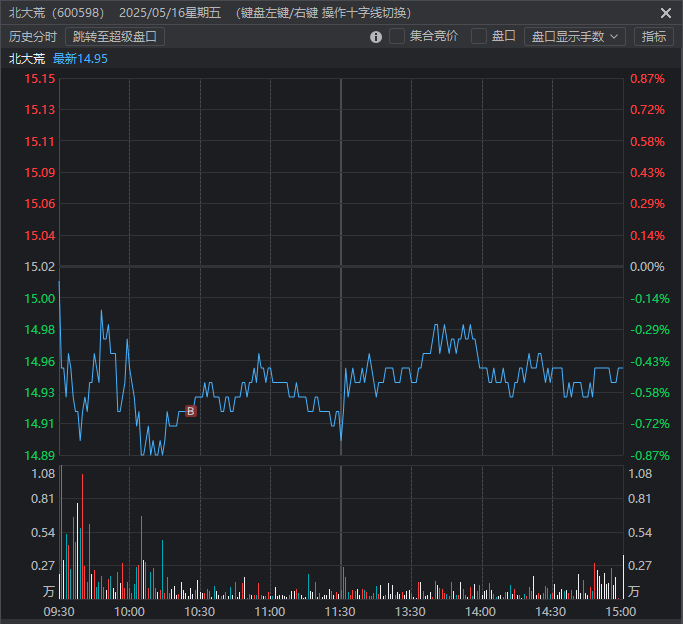Click the 指标 button
Image resolution: width=683 pixels, height=624 pixels.
pyautogui.click(x=653, y=37)
